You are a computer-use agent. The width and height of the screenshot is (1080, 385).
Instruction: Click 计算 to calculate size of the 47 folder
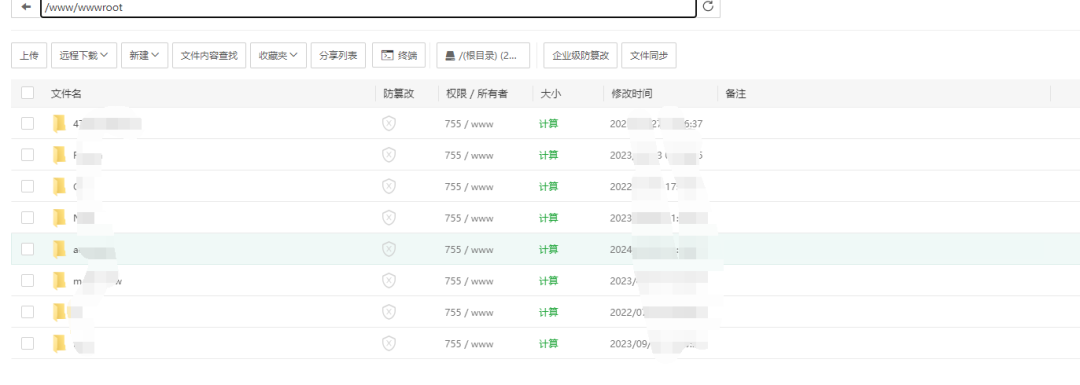click(548, 124)
